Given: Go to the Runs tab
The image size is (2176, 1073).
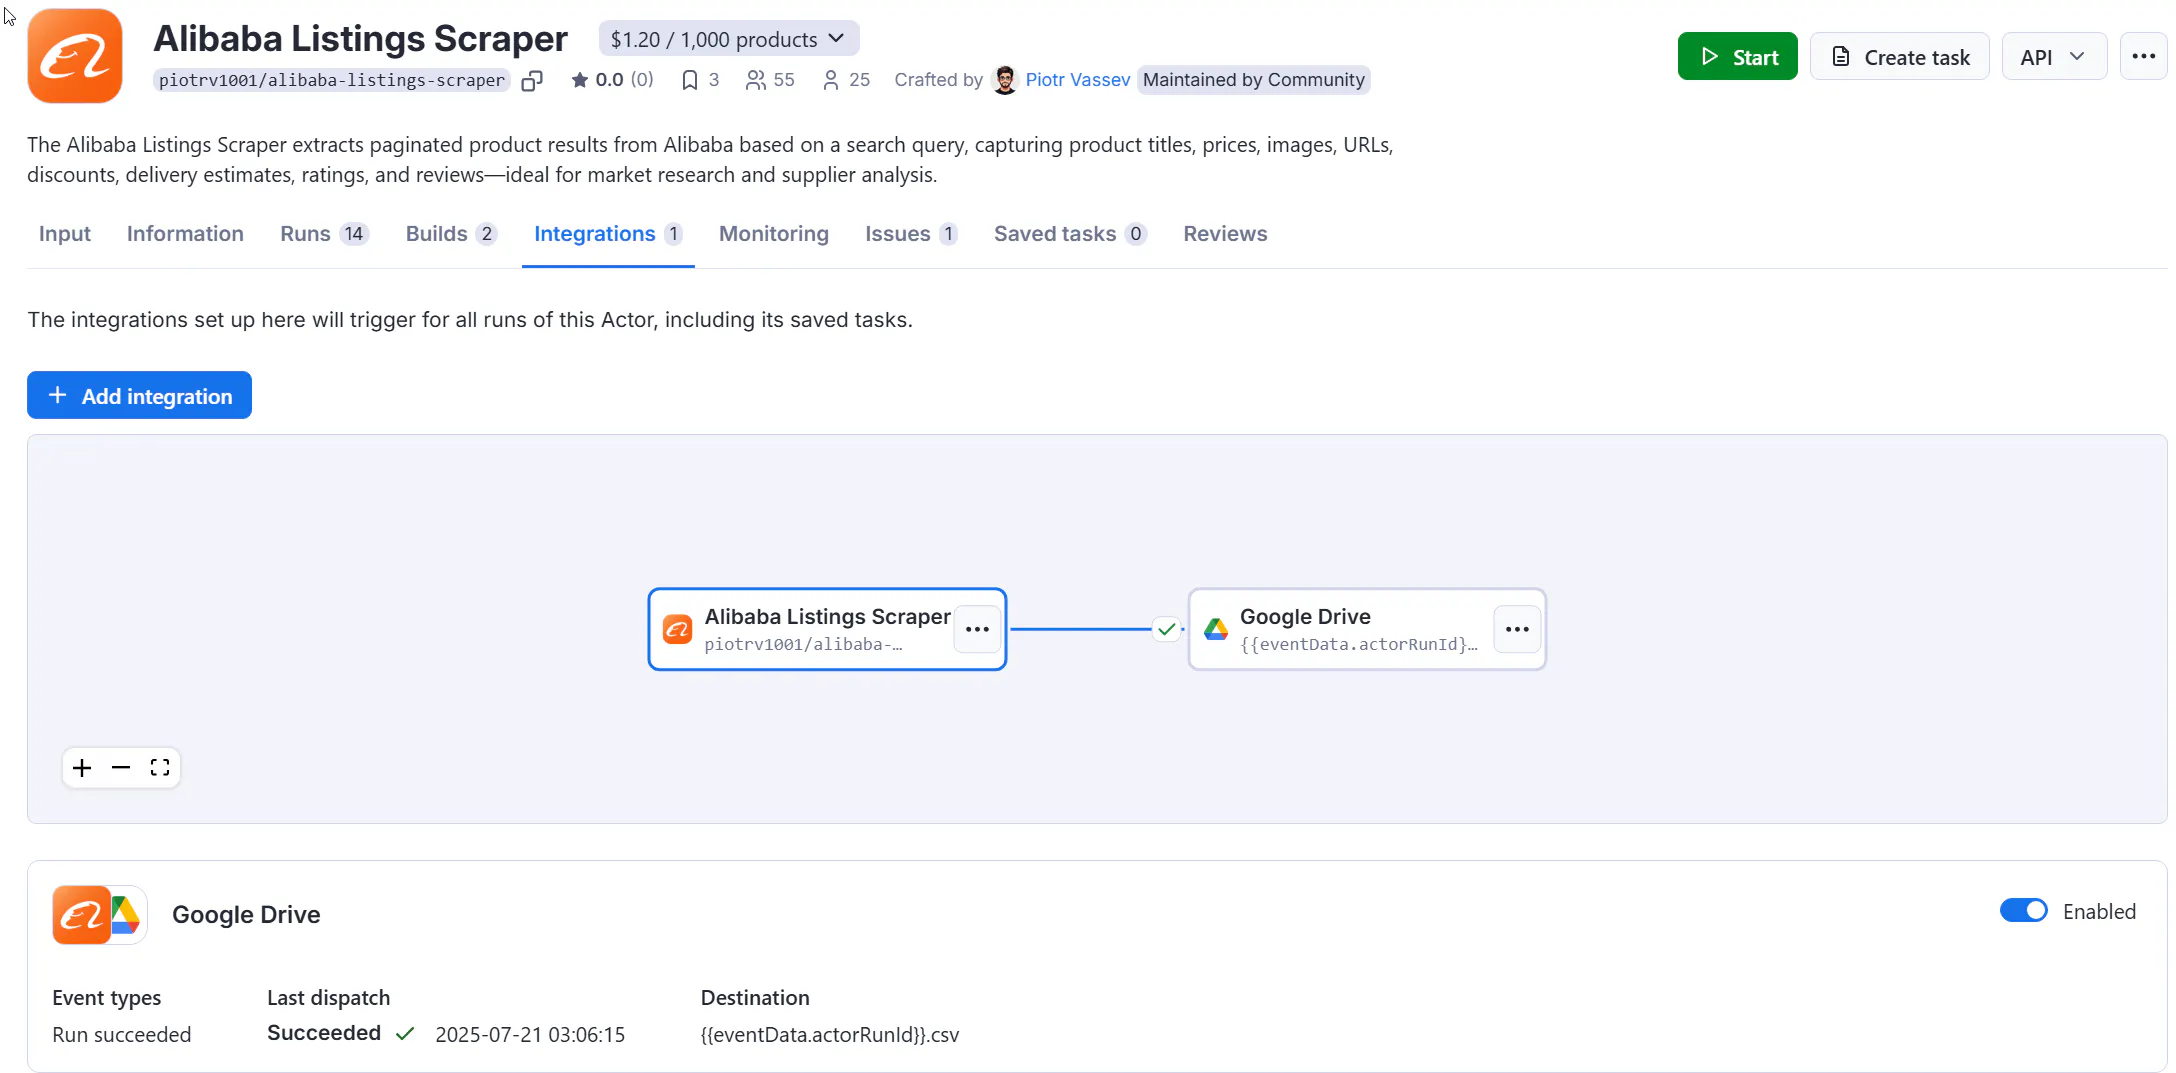Looking at the screenshot, I should pyautogui.click(x=324, y=234).
